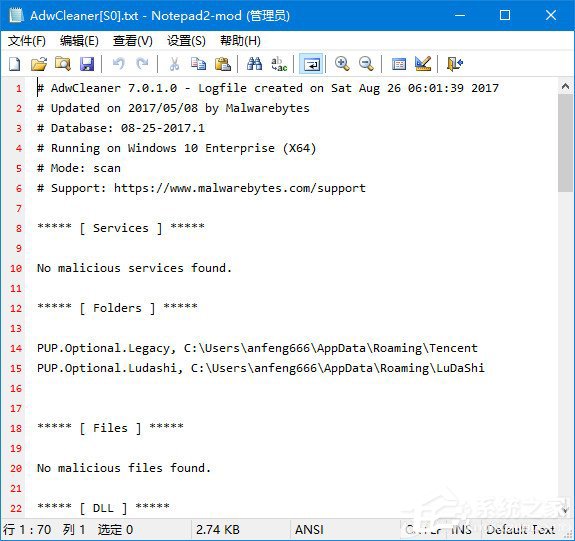This screenshot has width=575, height=541.
Task: Click the Copy icon in toolbar
Action: (x=198, y=64)
